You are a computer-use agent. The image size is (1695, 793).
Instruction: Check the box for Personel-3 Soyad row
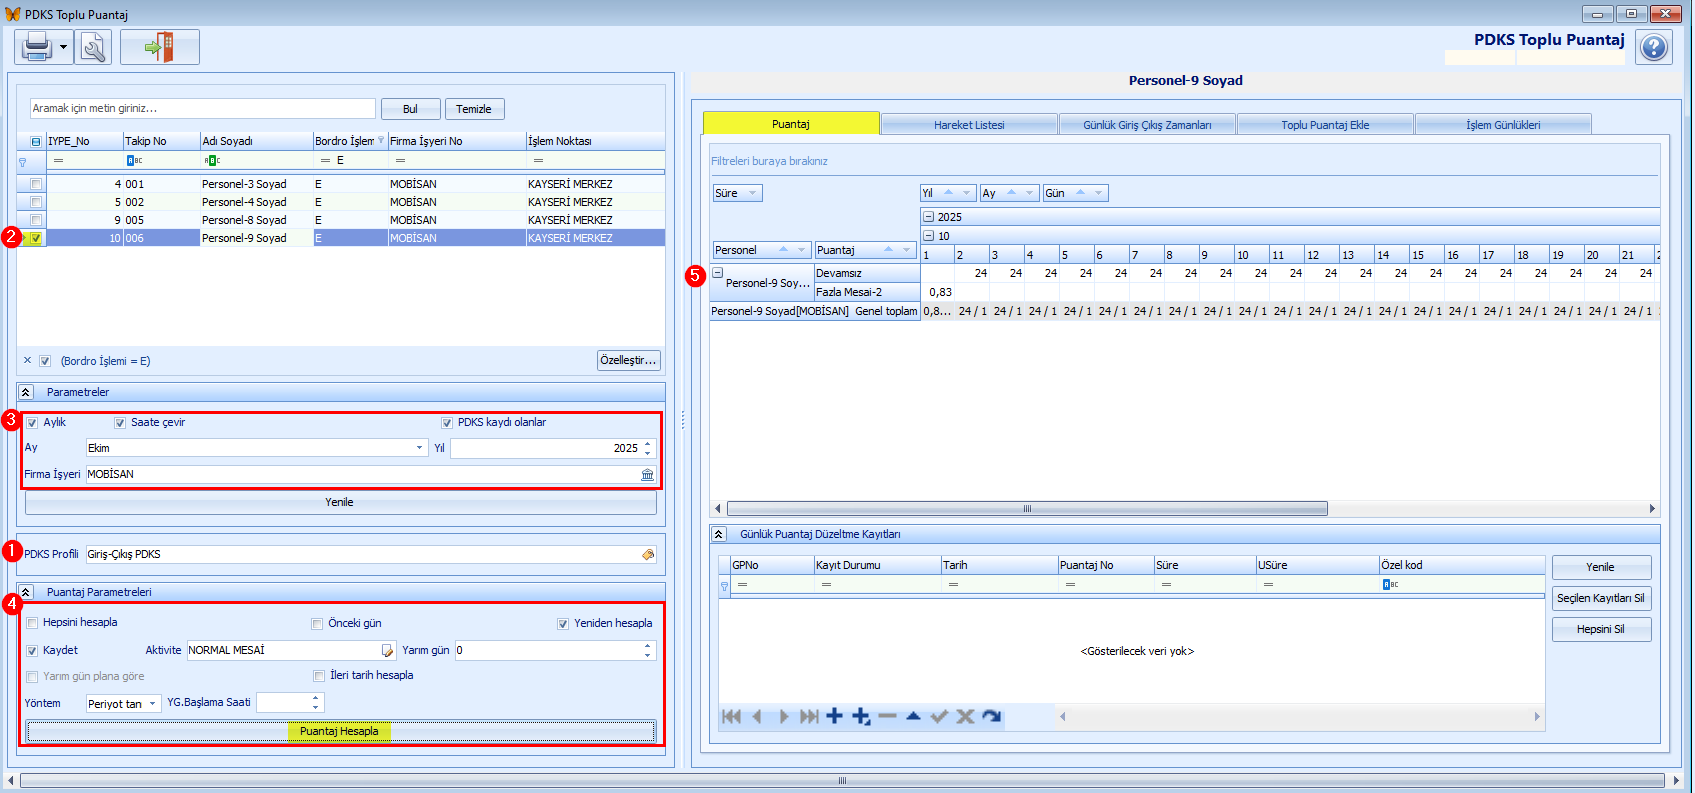click(x=36, y=184)
